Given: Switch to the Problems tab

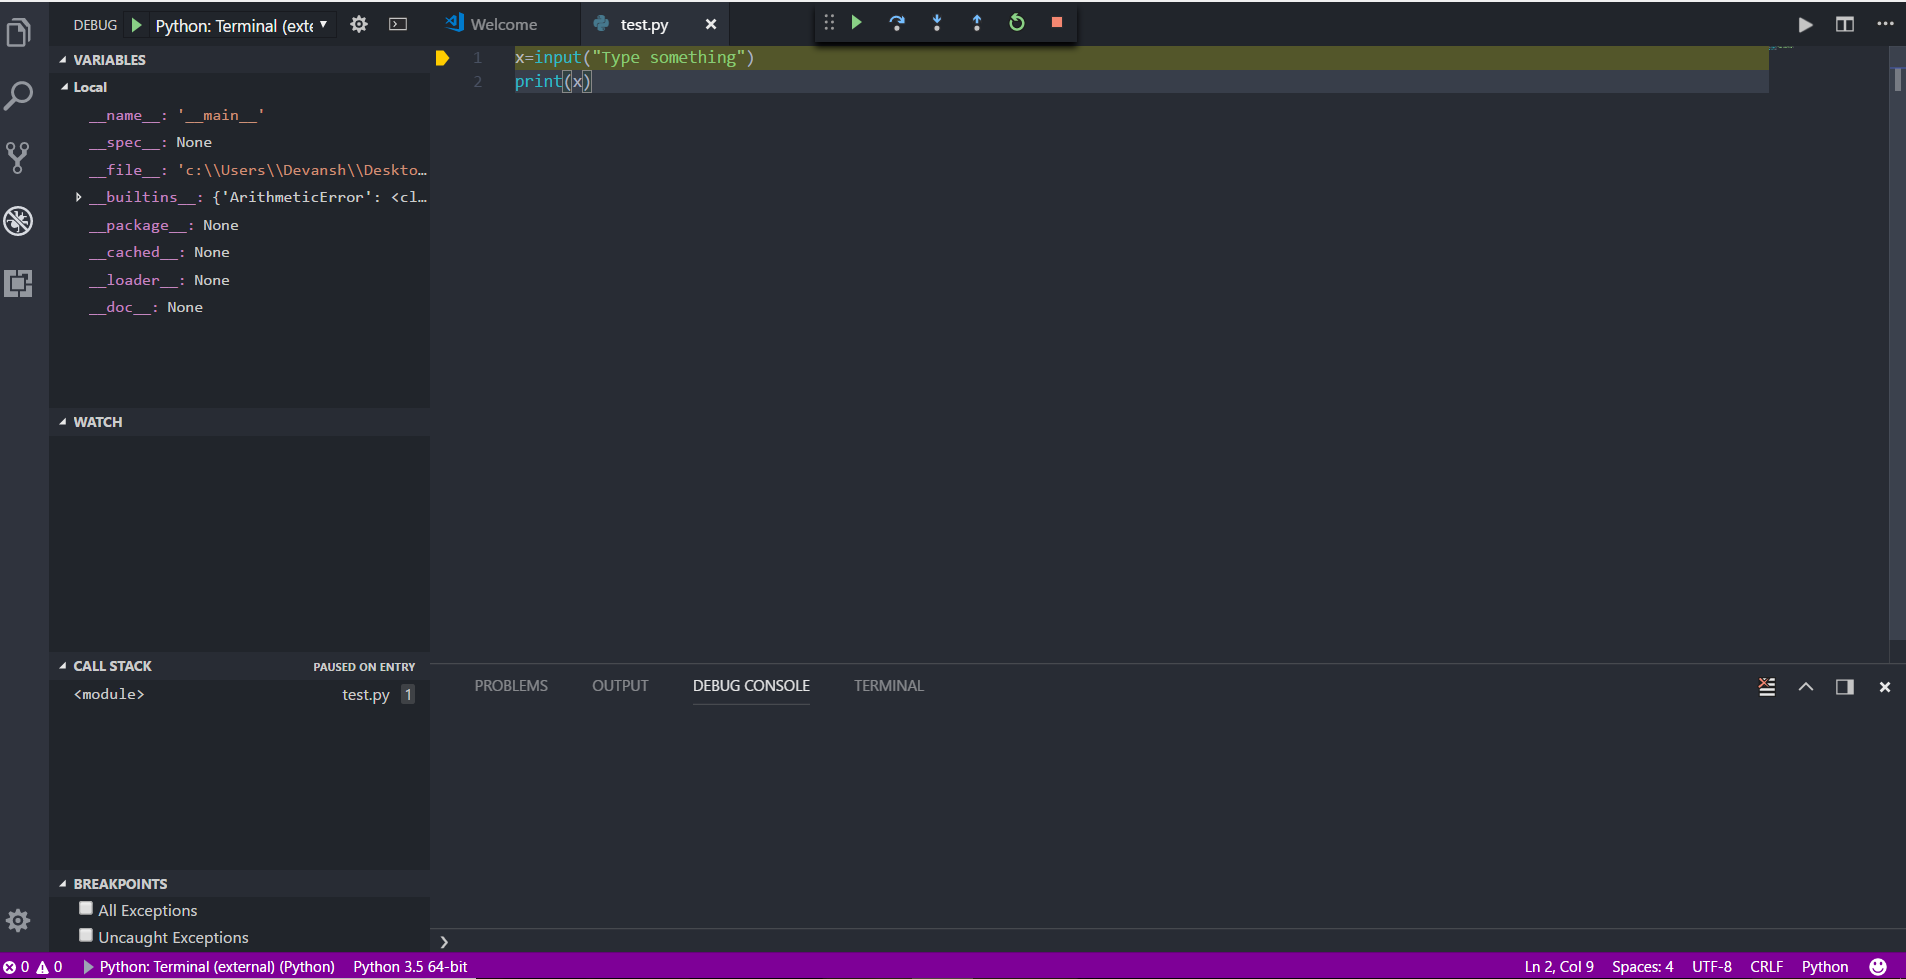Looking at the screenshot, I should (511, 685).
